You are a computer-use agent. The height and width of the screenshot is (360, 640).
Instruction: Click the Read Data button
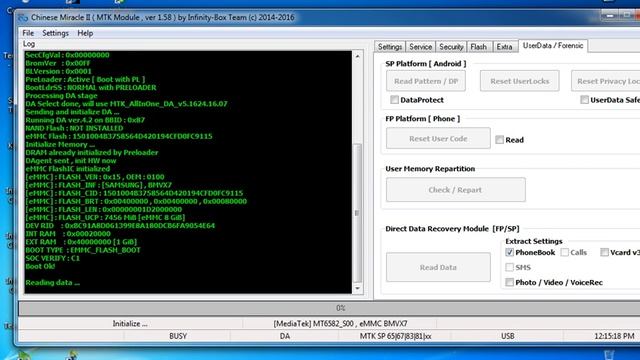[x=438, y=267]
